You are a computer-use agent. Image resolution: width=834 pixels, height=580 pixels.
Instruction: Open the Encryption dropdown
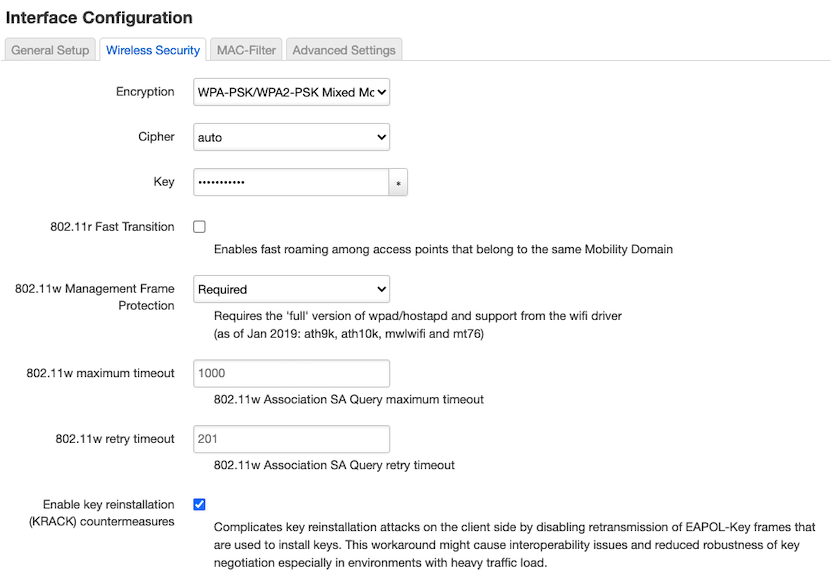click(291, 92)
